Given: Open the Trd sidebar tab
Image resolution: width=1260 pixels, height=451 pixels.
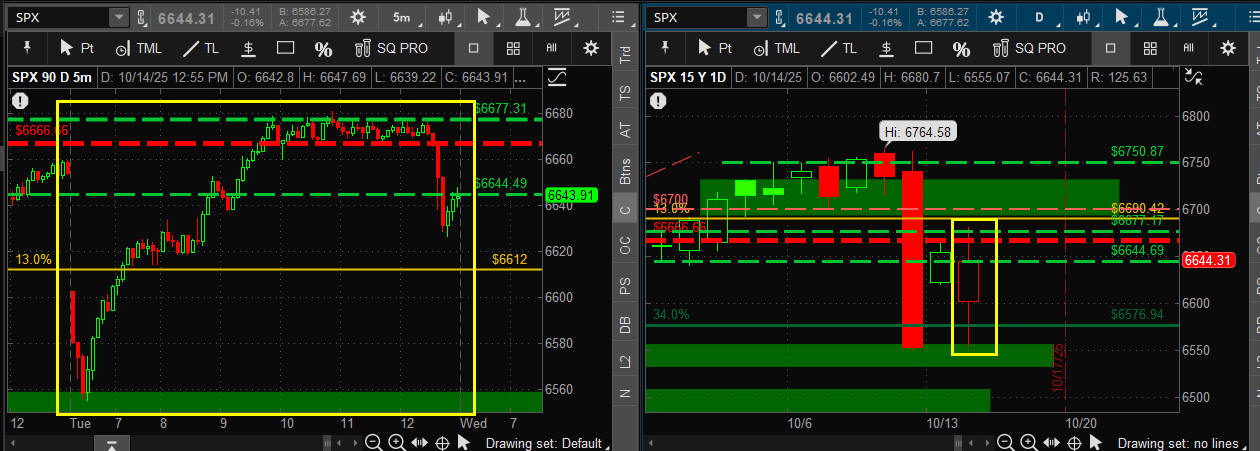Looking at the screenshot, I should click(x=626, y=56).
